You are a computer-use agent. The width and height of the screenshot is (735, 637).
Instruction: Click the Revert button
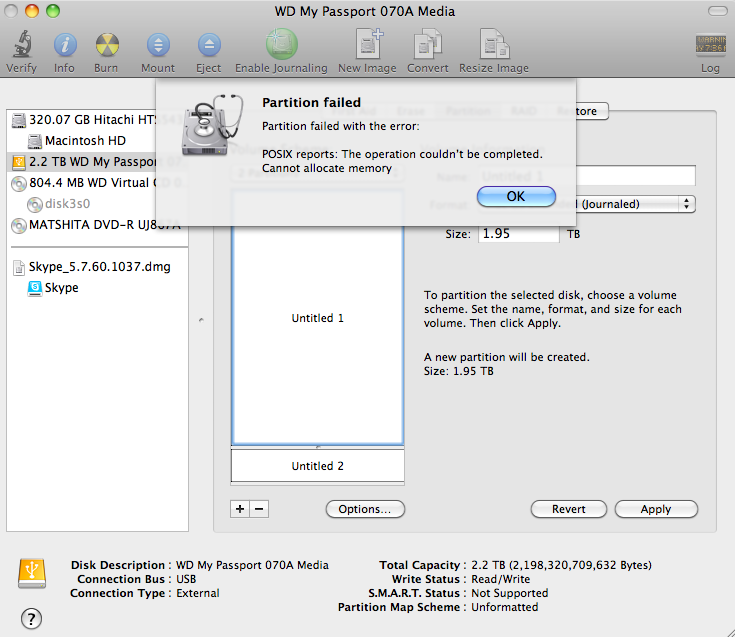pyautogui.click(x=569, y=509)
